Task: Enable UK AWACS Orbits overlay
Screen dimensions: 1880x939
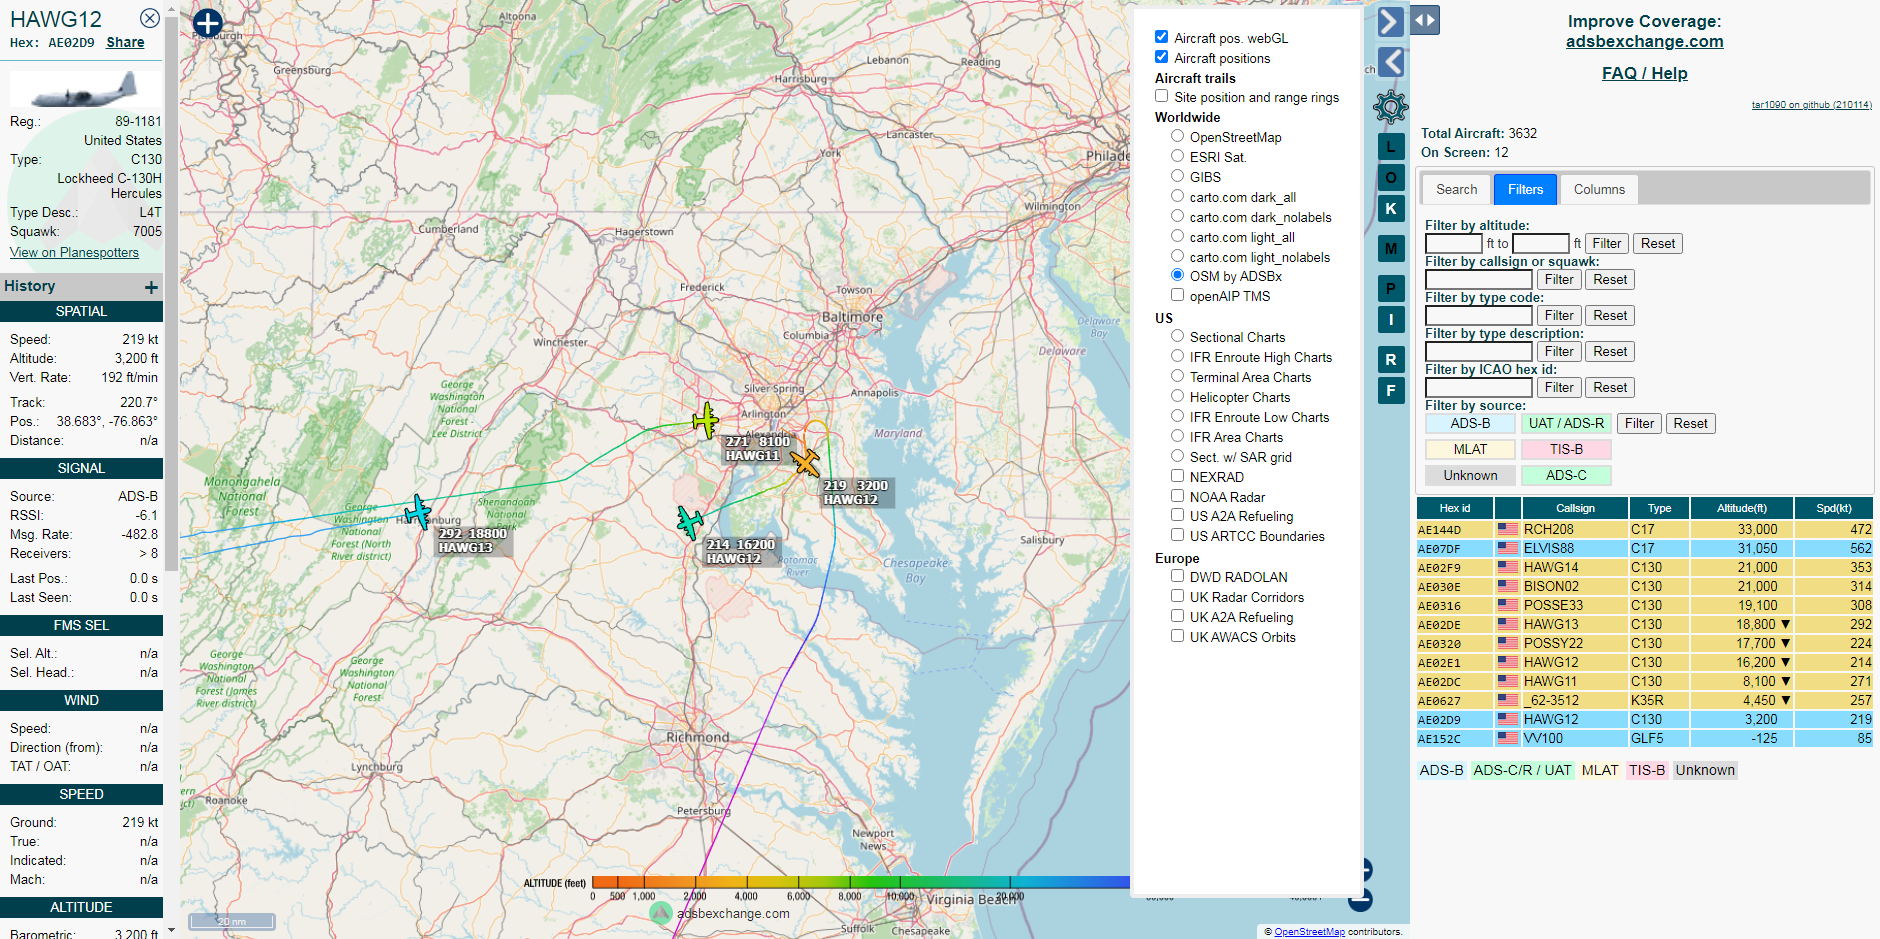Action: tap(1177, 636)
